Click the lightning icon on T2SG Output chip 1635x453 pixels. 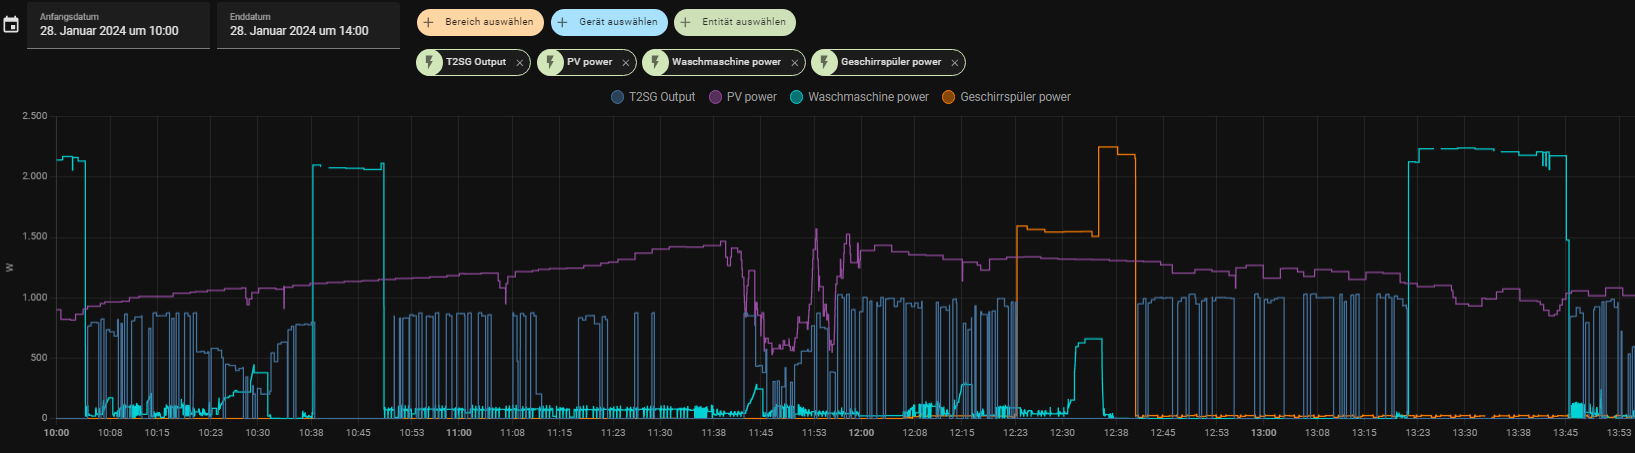(x=429, y=62)
